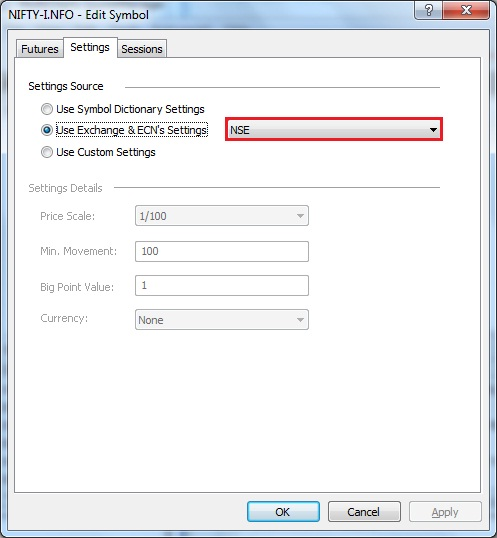Switch to the Futures tab

coord(40,49)
